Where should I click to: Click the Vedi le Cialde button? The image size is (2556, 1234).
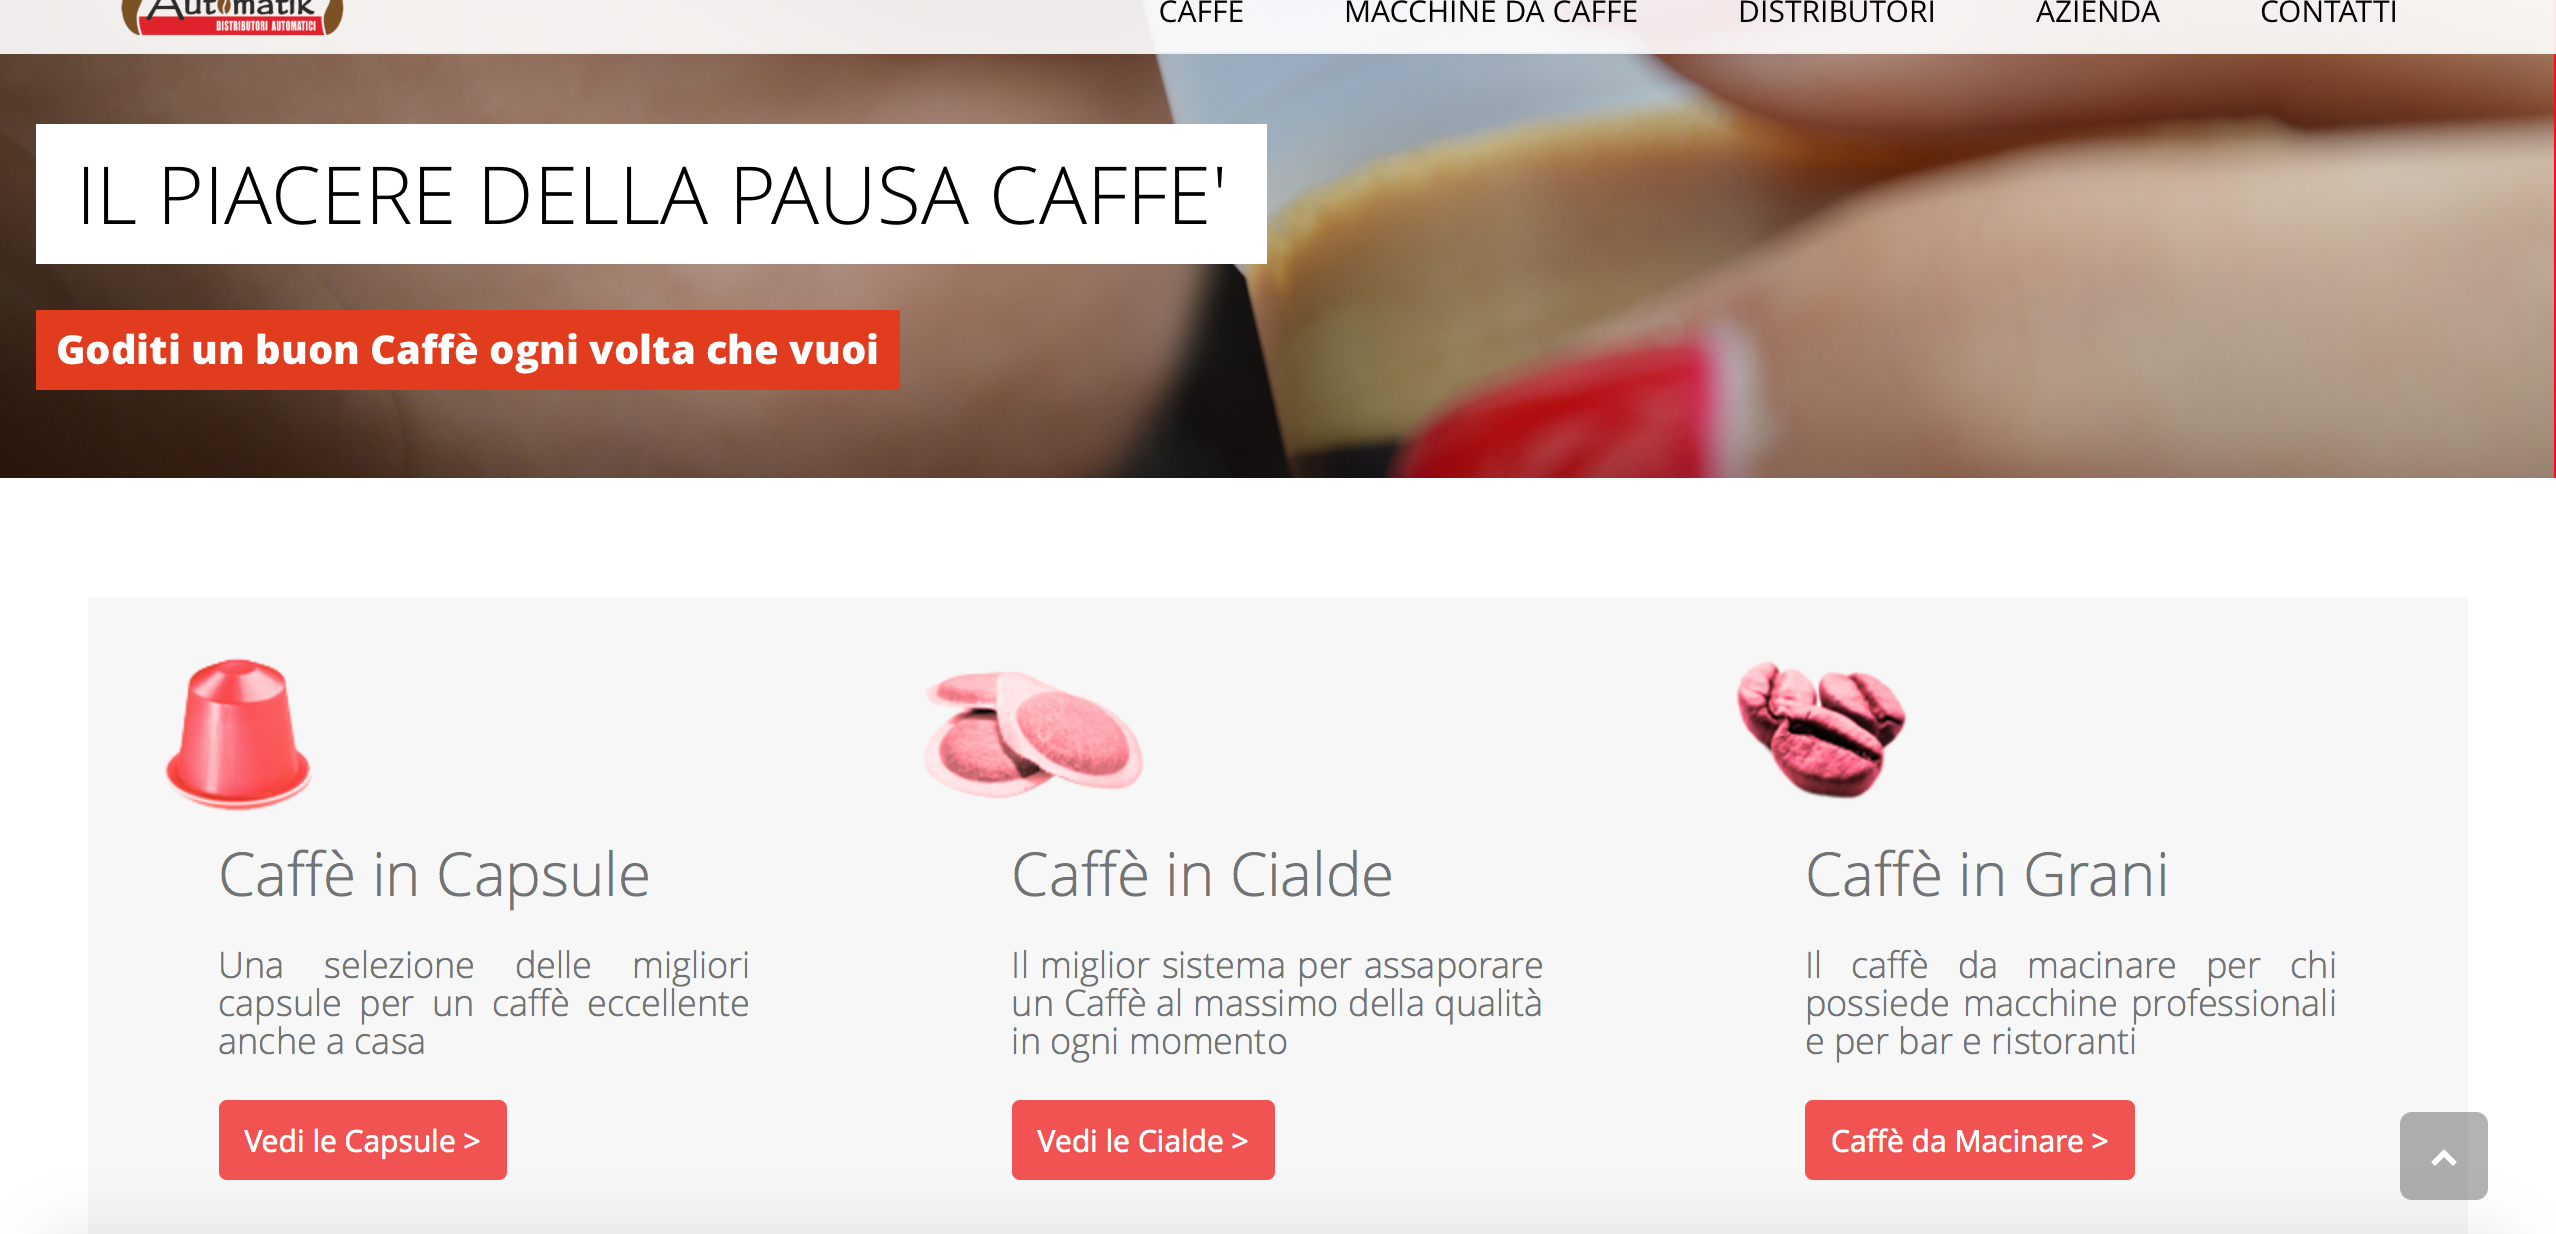point(1143,1140)
